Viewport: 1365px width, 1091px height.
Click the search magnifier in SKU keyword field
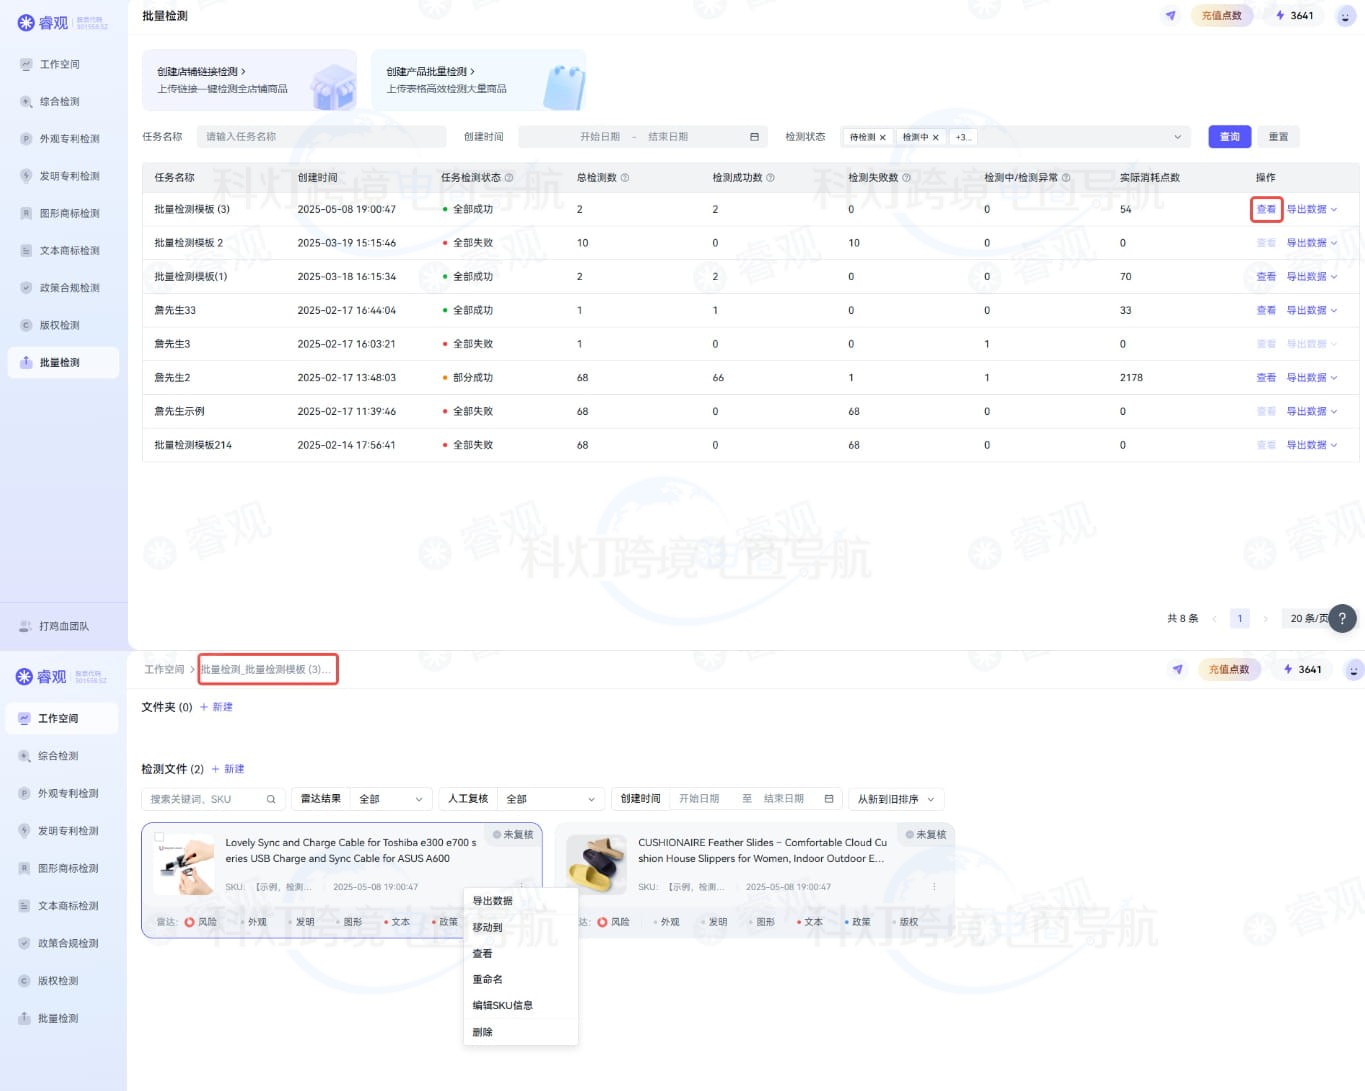coord(270,799)
